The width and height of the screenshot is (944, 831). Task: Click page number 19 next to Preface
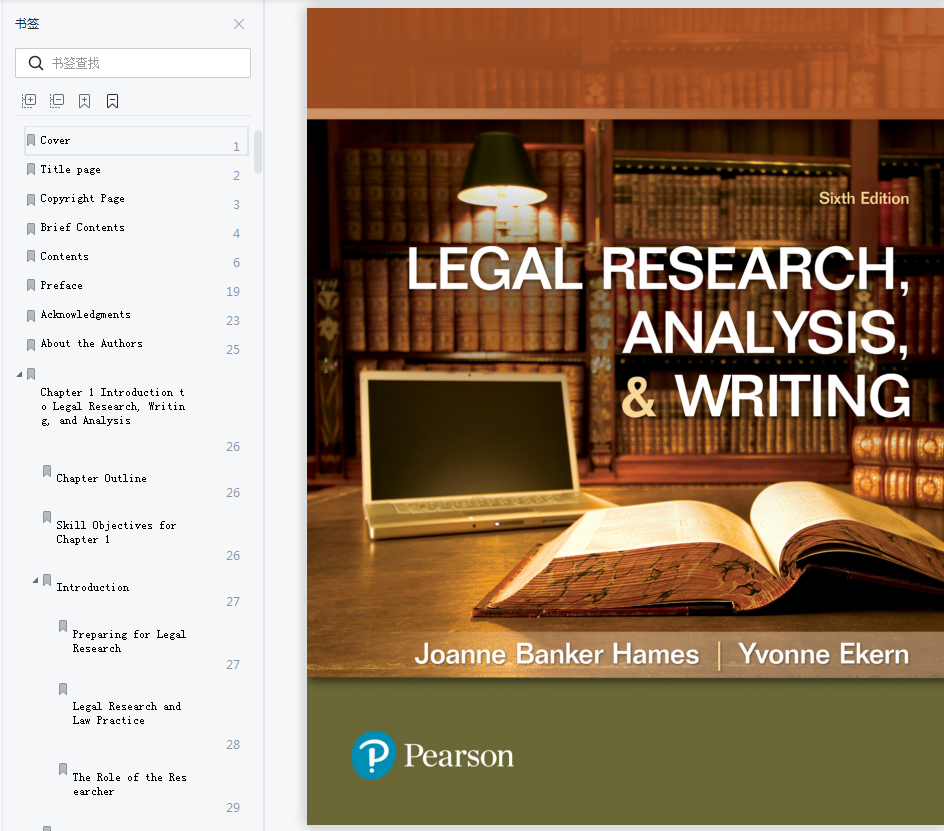tap(233, 292)
